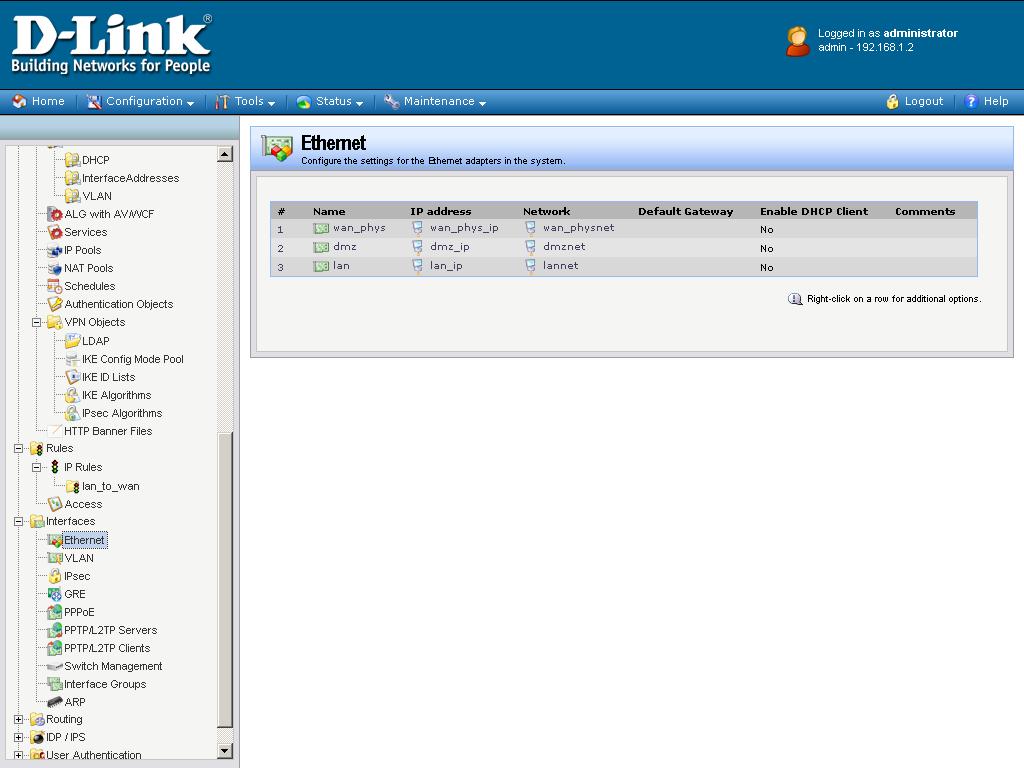Click the wan_phys adapter icon in table
This screenshot has height=768, width=1024.
[x=321, y=228]
